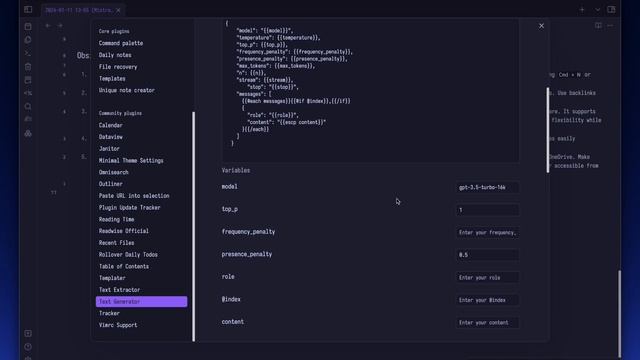Open Dataview plugin settings
640x360 pixels.
tap(111, 137)
